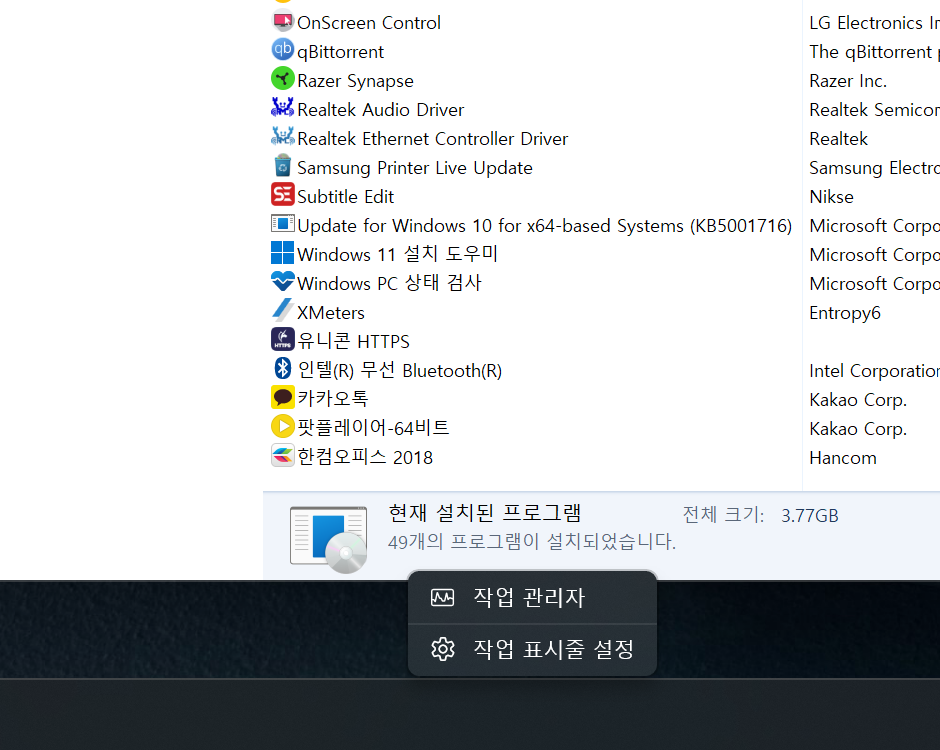
Task: Select the 팟플레이어-64비트 entry
Action: [373, 428]
